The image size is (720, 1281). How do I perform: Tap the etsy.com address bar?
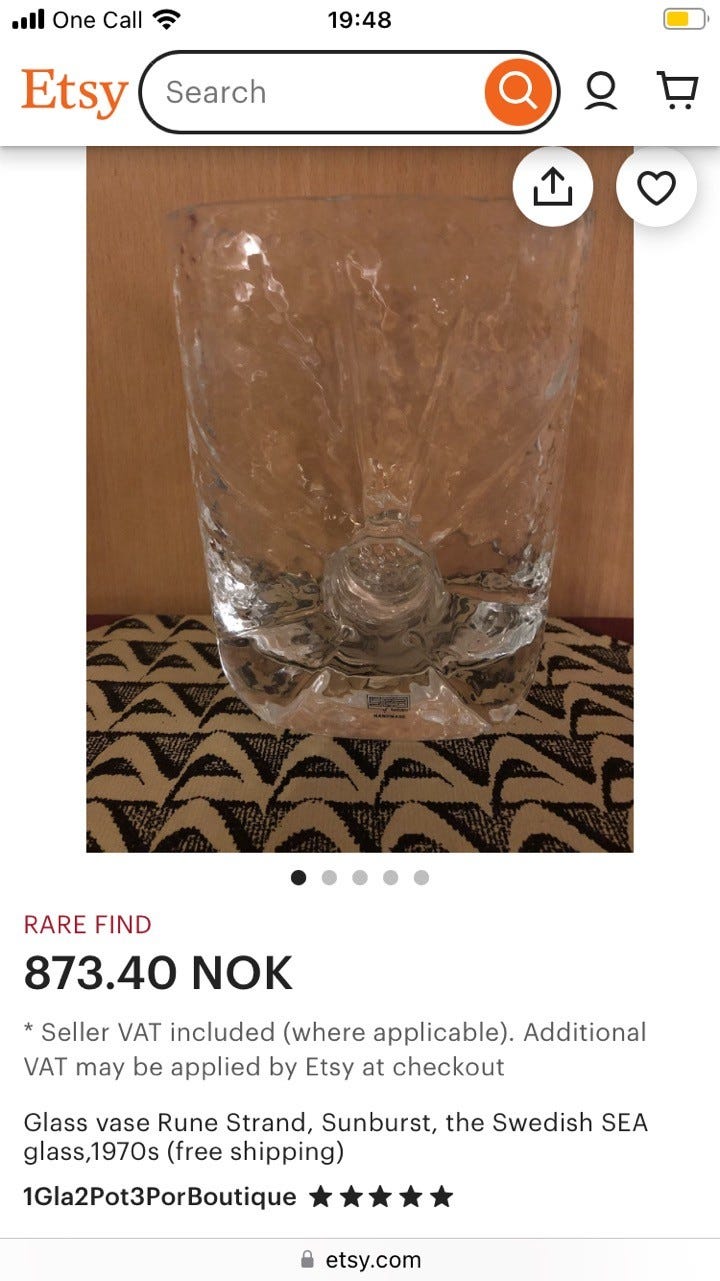[x=360, y=1260]
